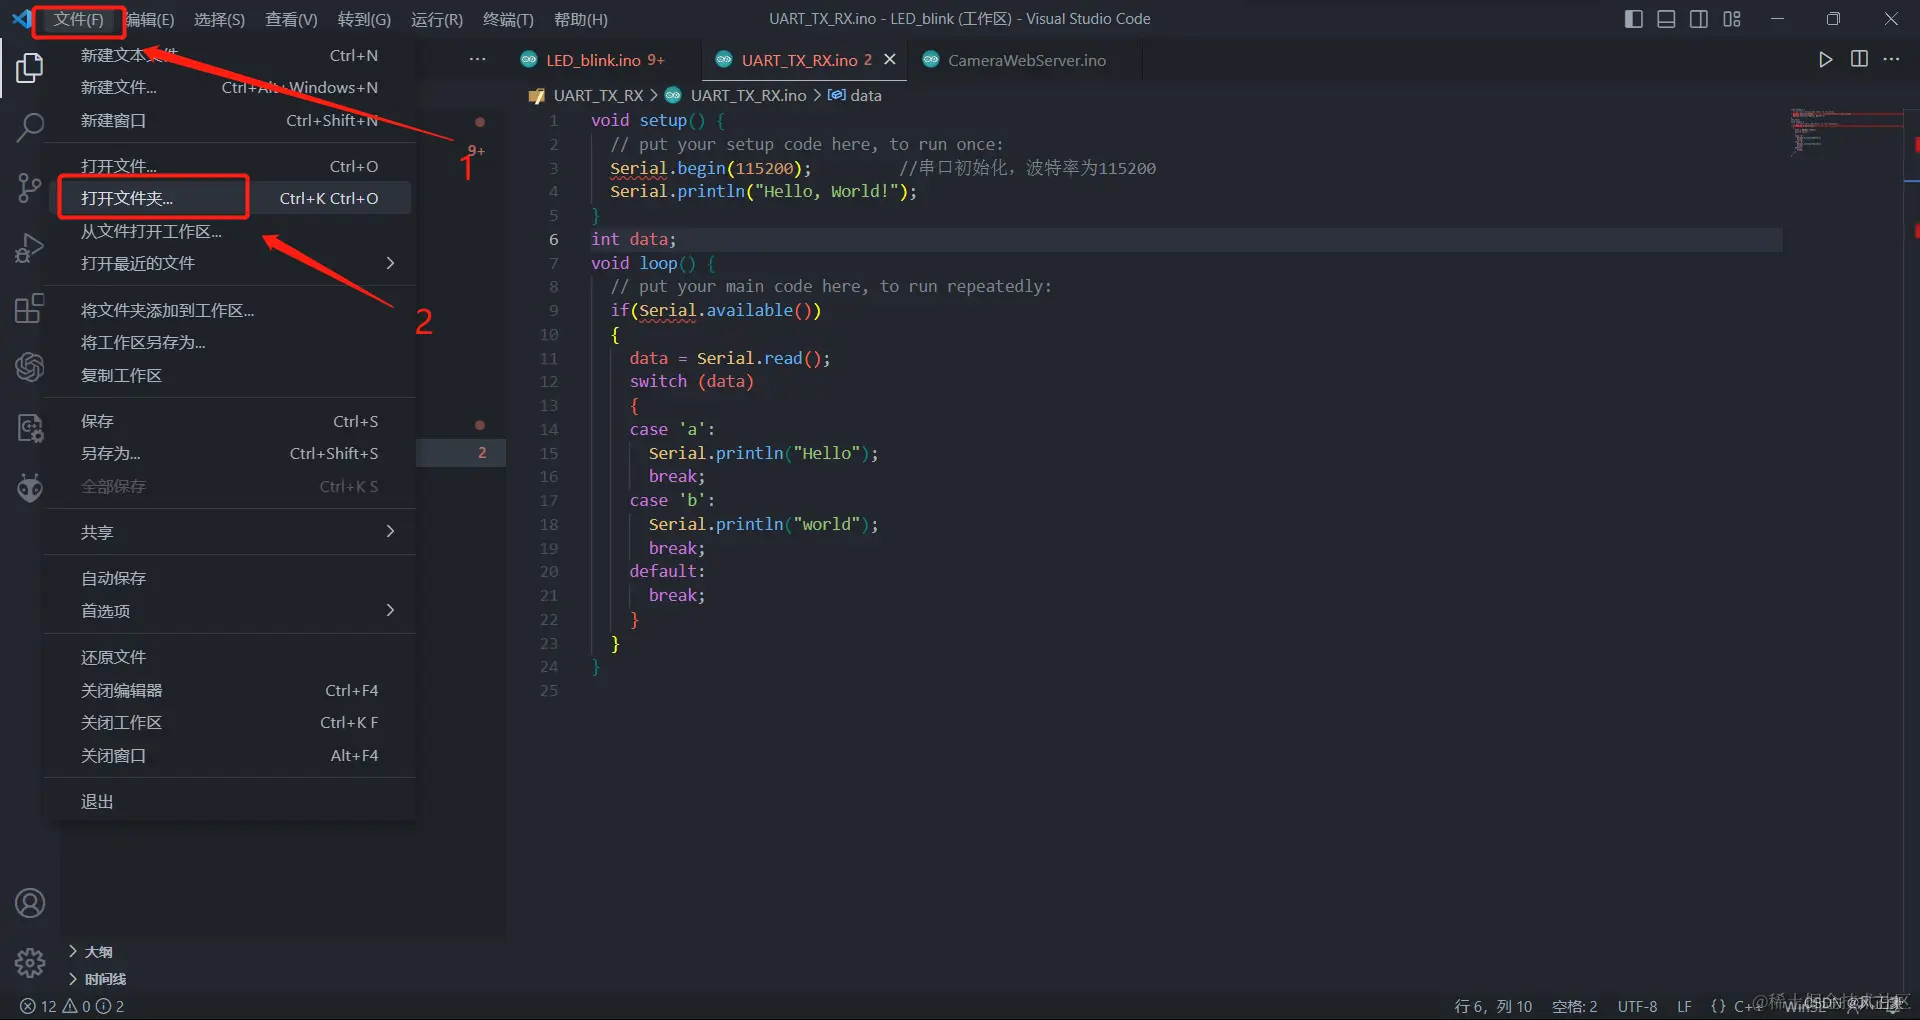Choose 打开文件... from the File menu
Viewport: 1920px width, 1020px height.
230,166
